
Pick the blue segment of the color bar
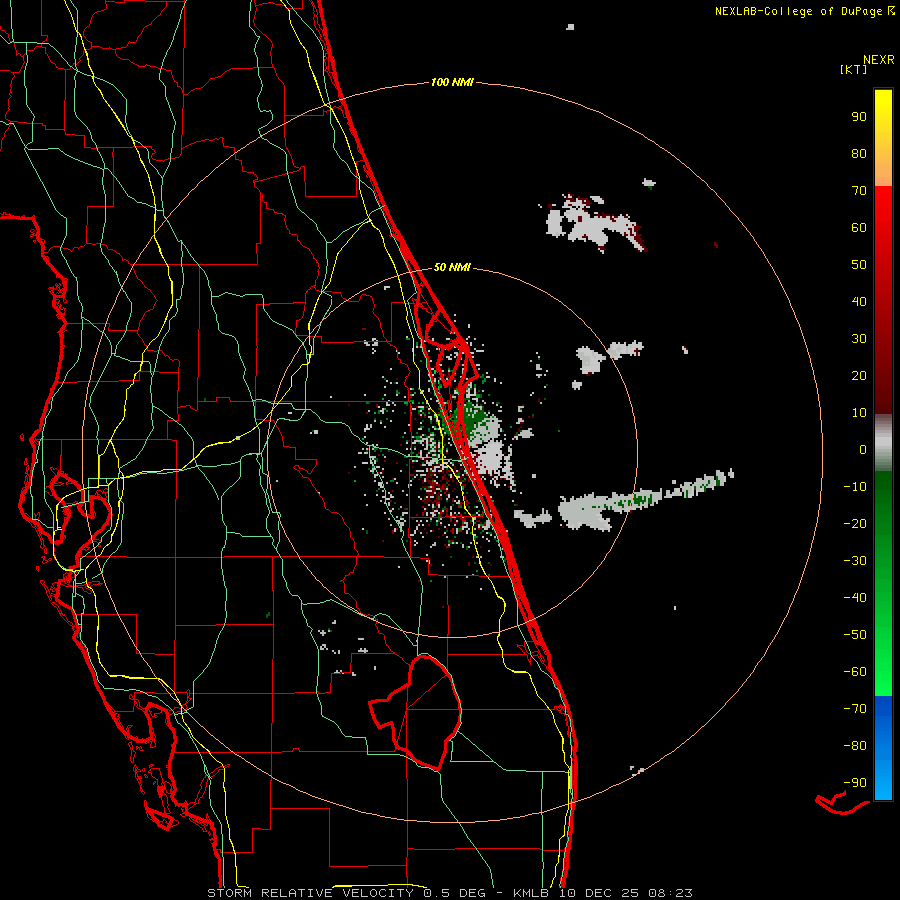(883, 748)
